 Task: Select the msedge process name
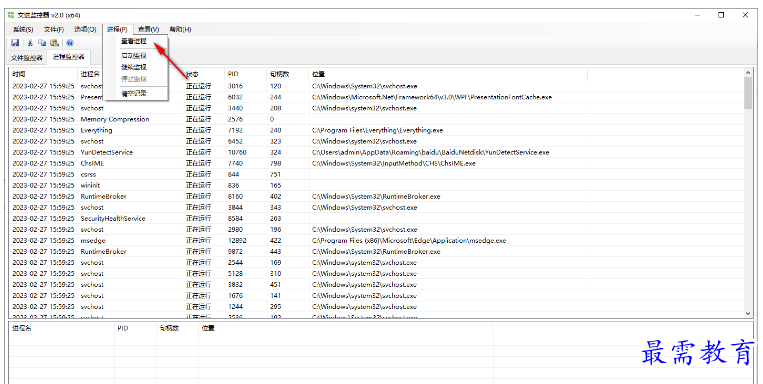(93, 240)
